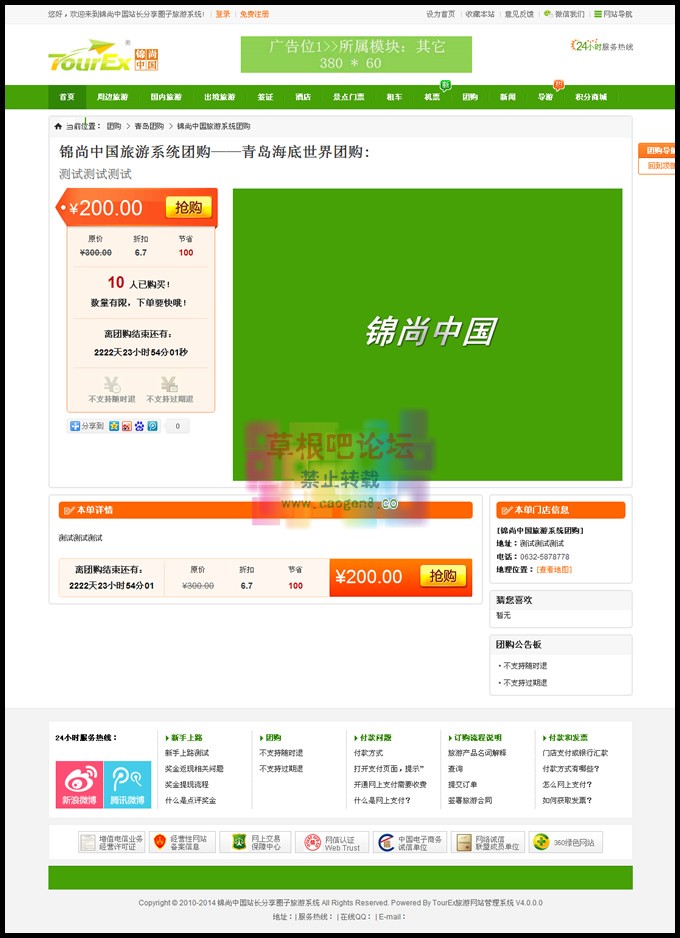The image size is (680, 938).
Task: Open the [查看地图] map link
Action: pos(554,570)
